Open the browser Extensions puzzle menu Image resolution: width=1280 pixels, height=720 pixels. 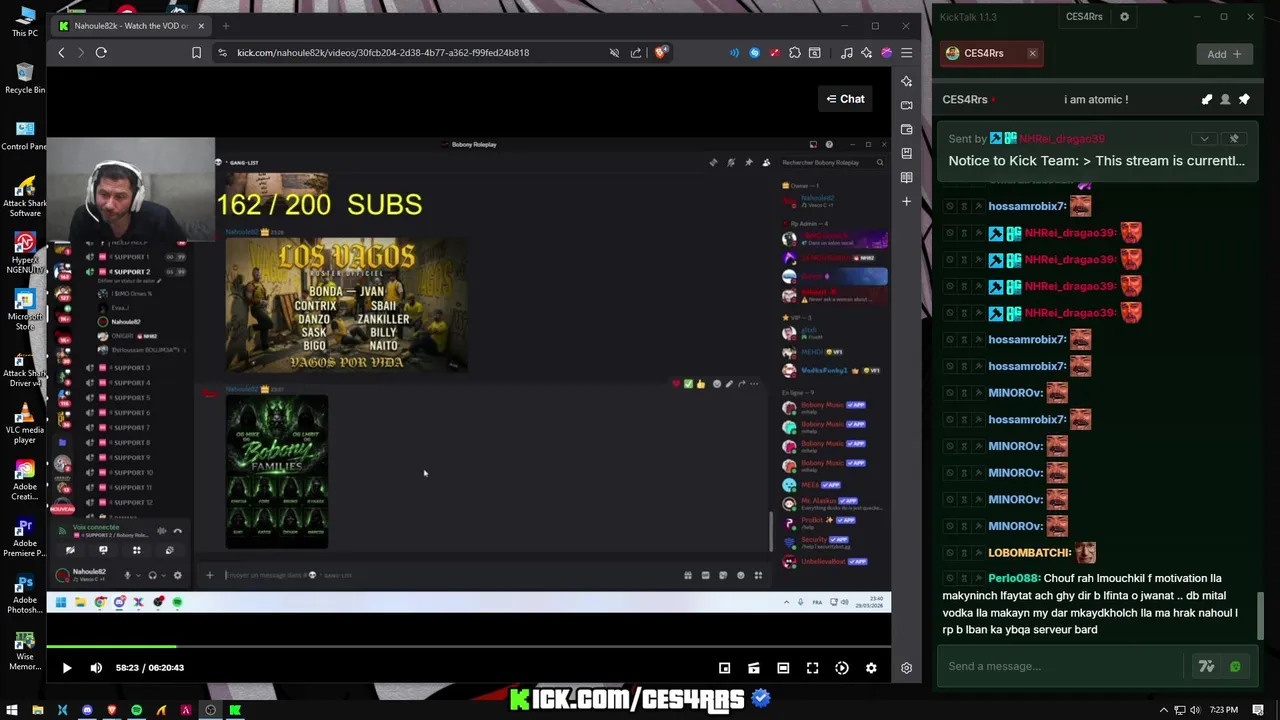pyautogui.click(x=794, y=53)
